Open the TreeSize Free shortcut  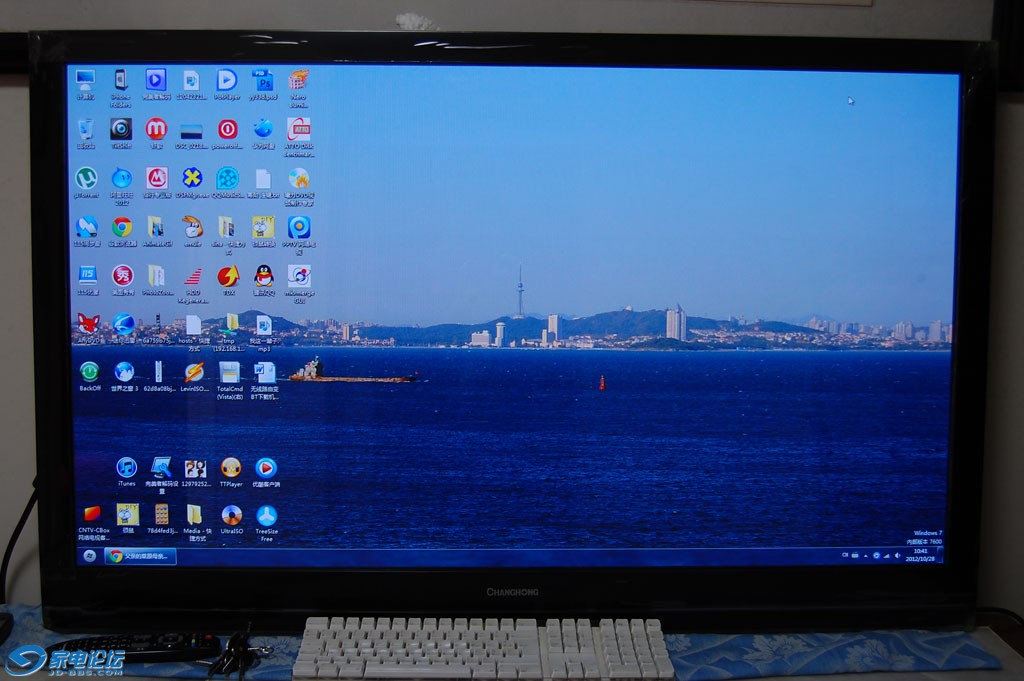click(x=266, y=516)
